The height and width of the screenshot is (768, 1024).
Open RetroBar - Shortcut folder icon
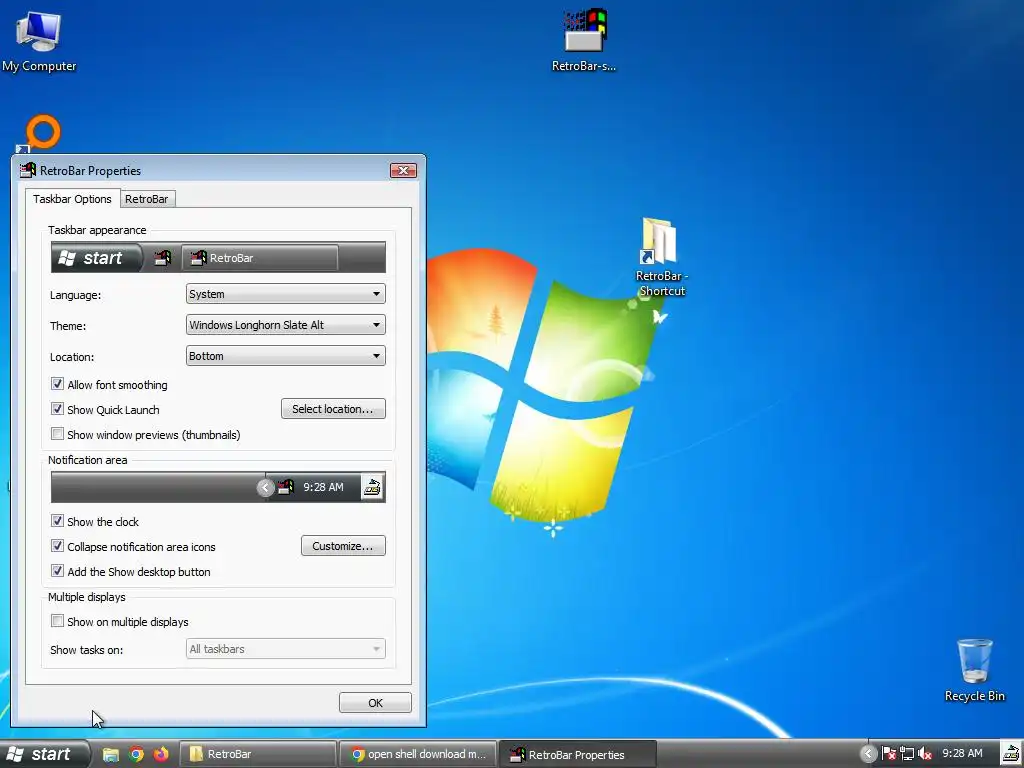pyautogui.click(x=661, y=257)
